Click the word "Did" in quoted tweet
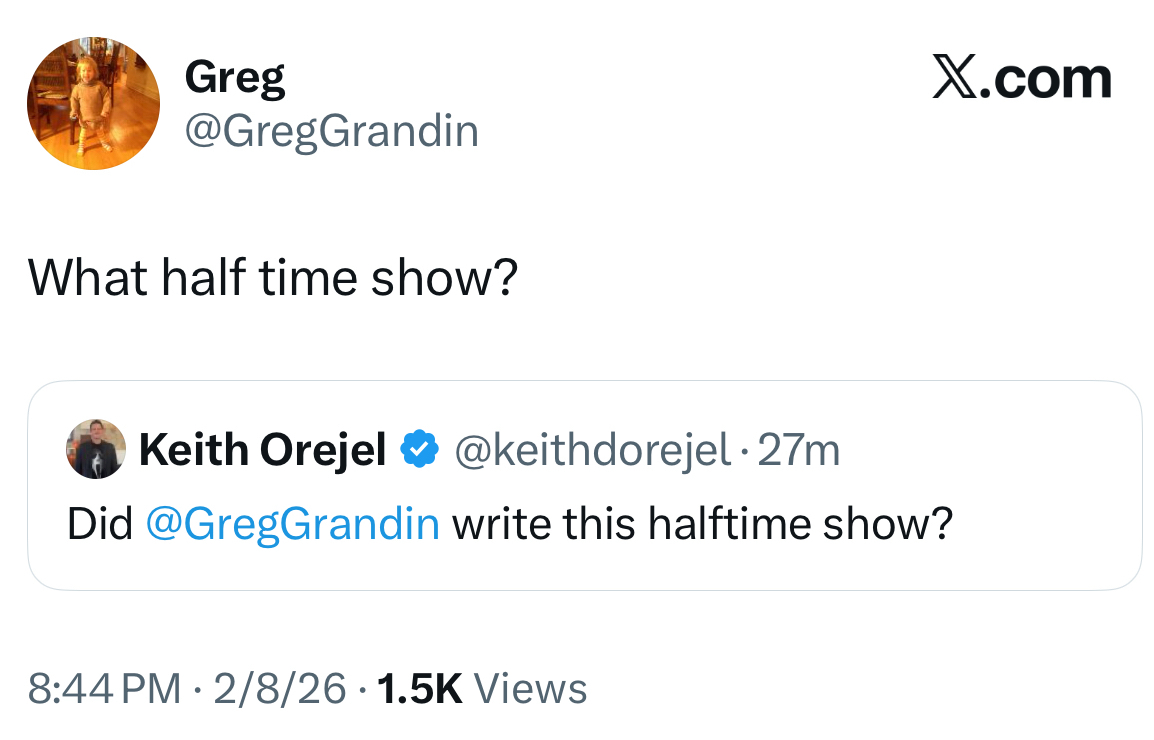This screenshot has height=740, width=1154. (x=100, y=523)
